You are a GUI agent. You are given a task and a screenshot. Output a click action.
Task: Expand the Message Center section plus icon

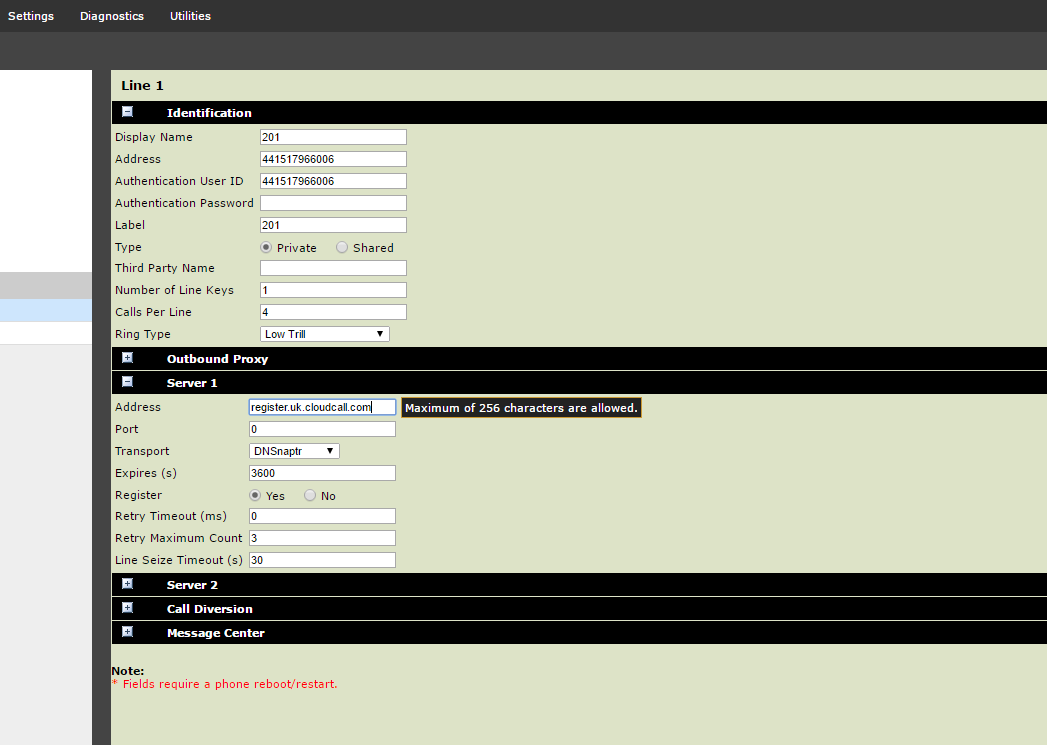pos(128,632)
